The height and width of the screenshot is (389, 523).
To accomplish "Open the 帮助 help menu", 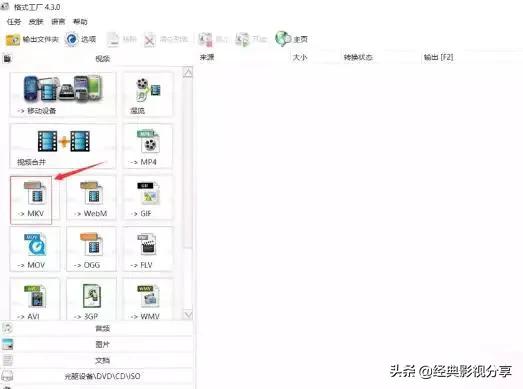I will click(x=80, y=22).
